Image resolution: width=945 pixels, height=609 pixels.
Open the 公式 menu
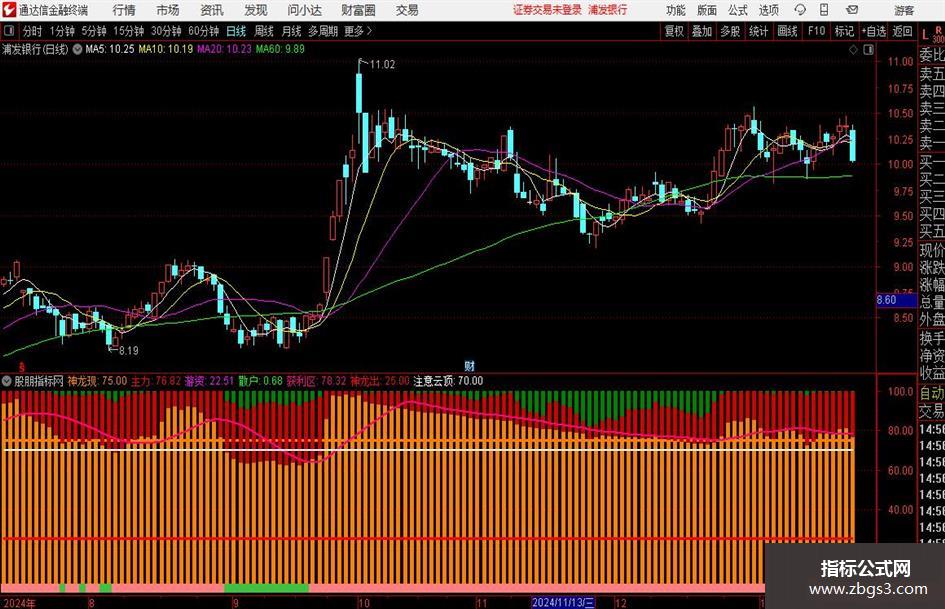(738, 10)
